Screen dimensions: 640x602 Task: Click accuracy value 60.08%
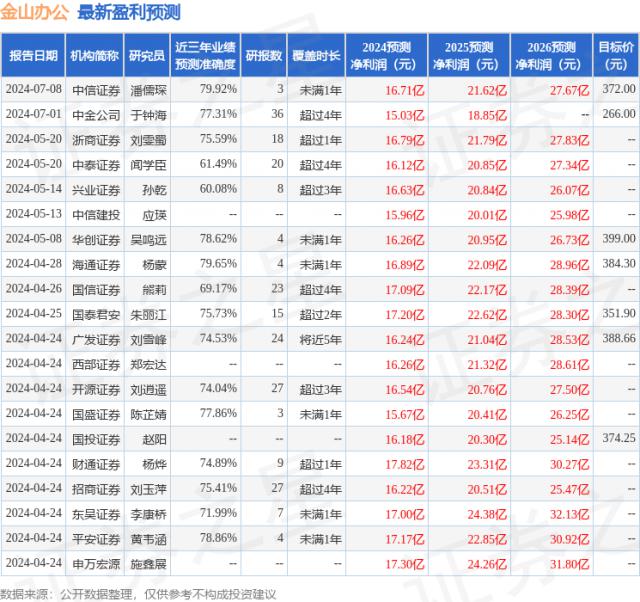218,189
